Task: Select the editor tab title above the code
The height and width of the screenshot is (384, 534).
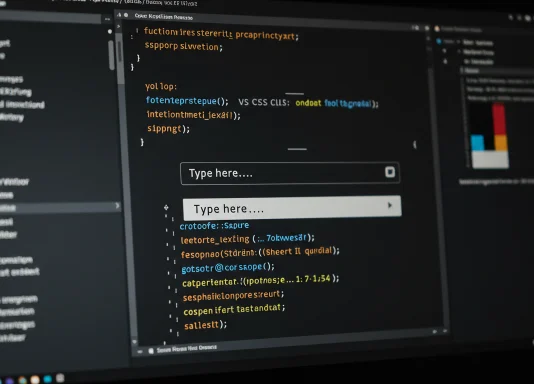Action: pos(163,16)
